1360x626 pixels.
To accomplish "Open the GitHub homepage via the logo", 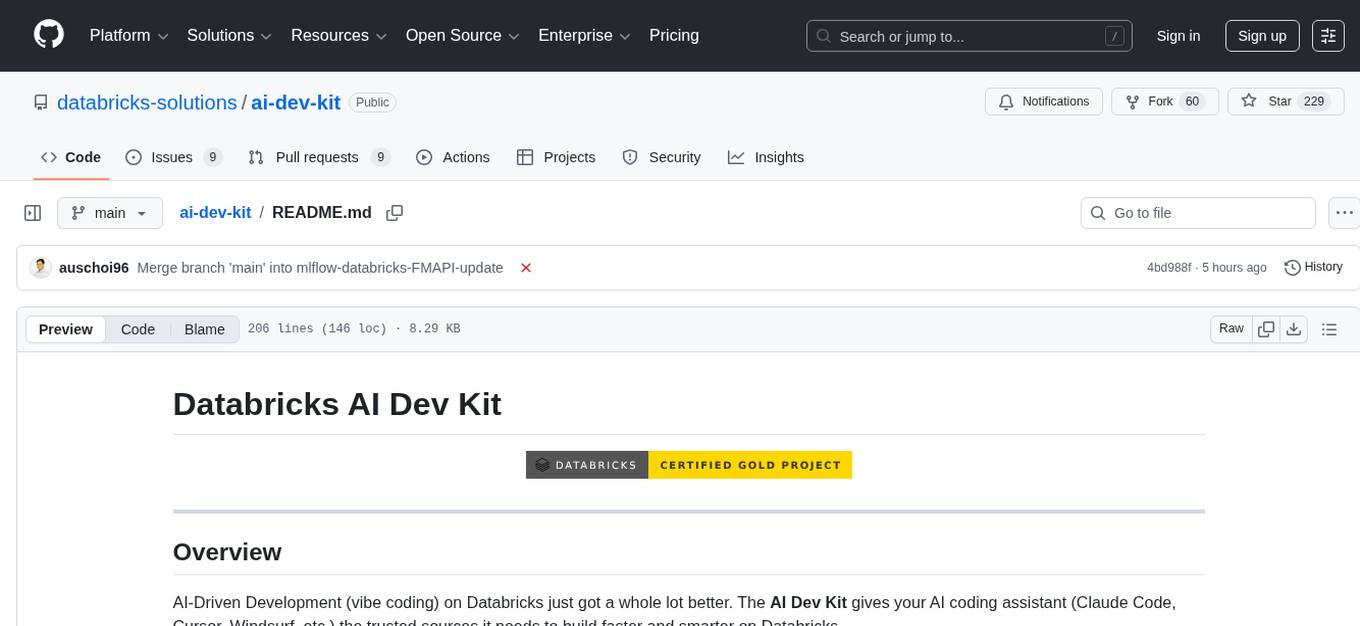I will [x=48, y=35].
